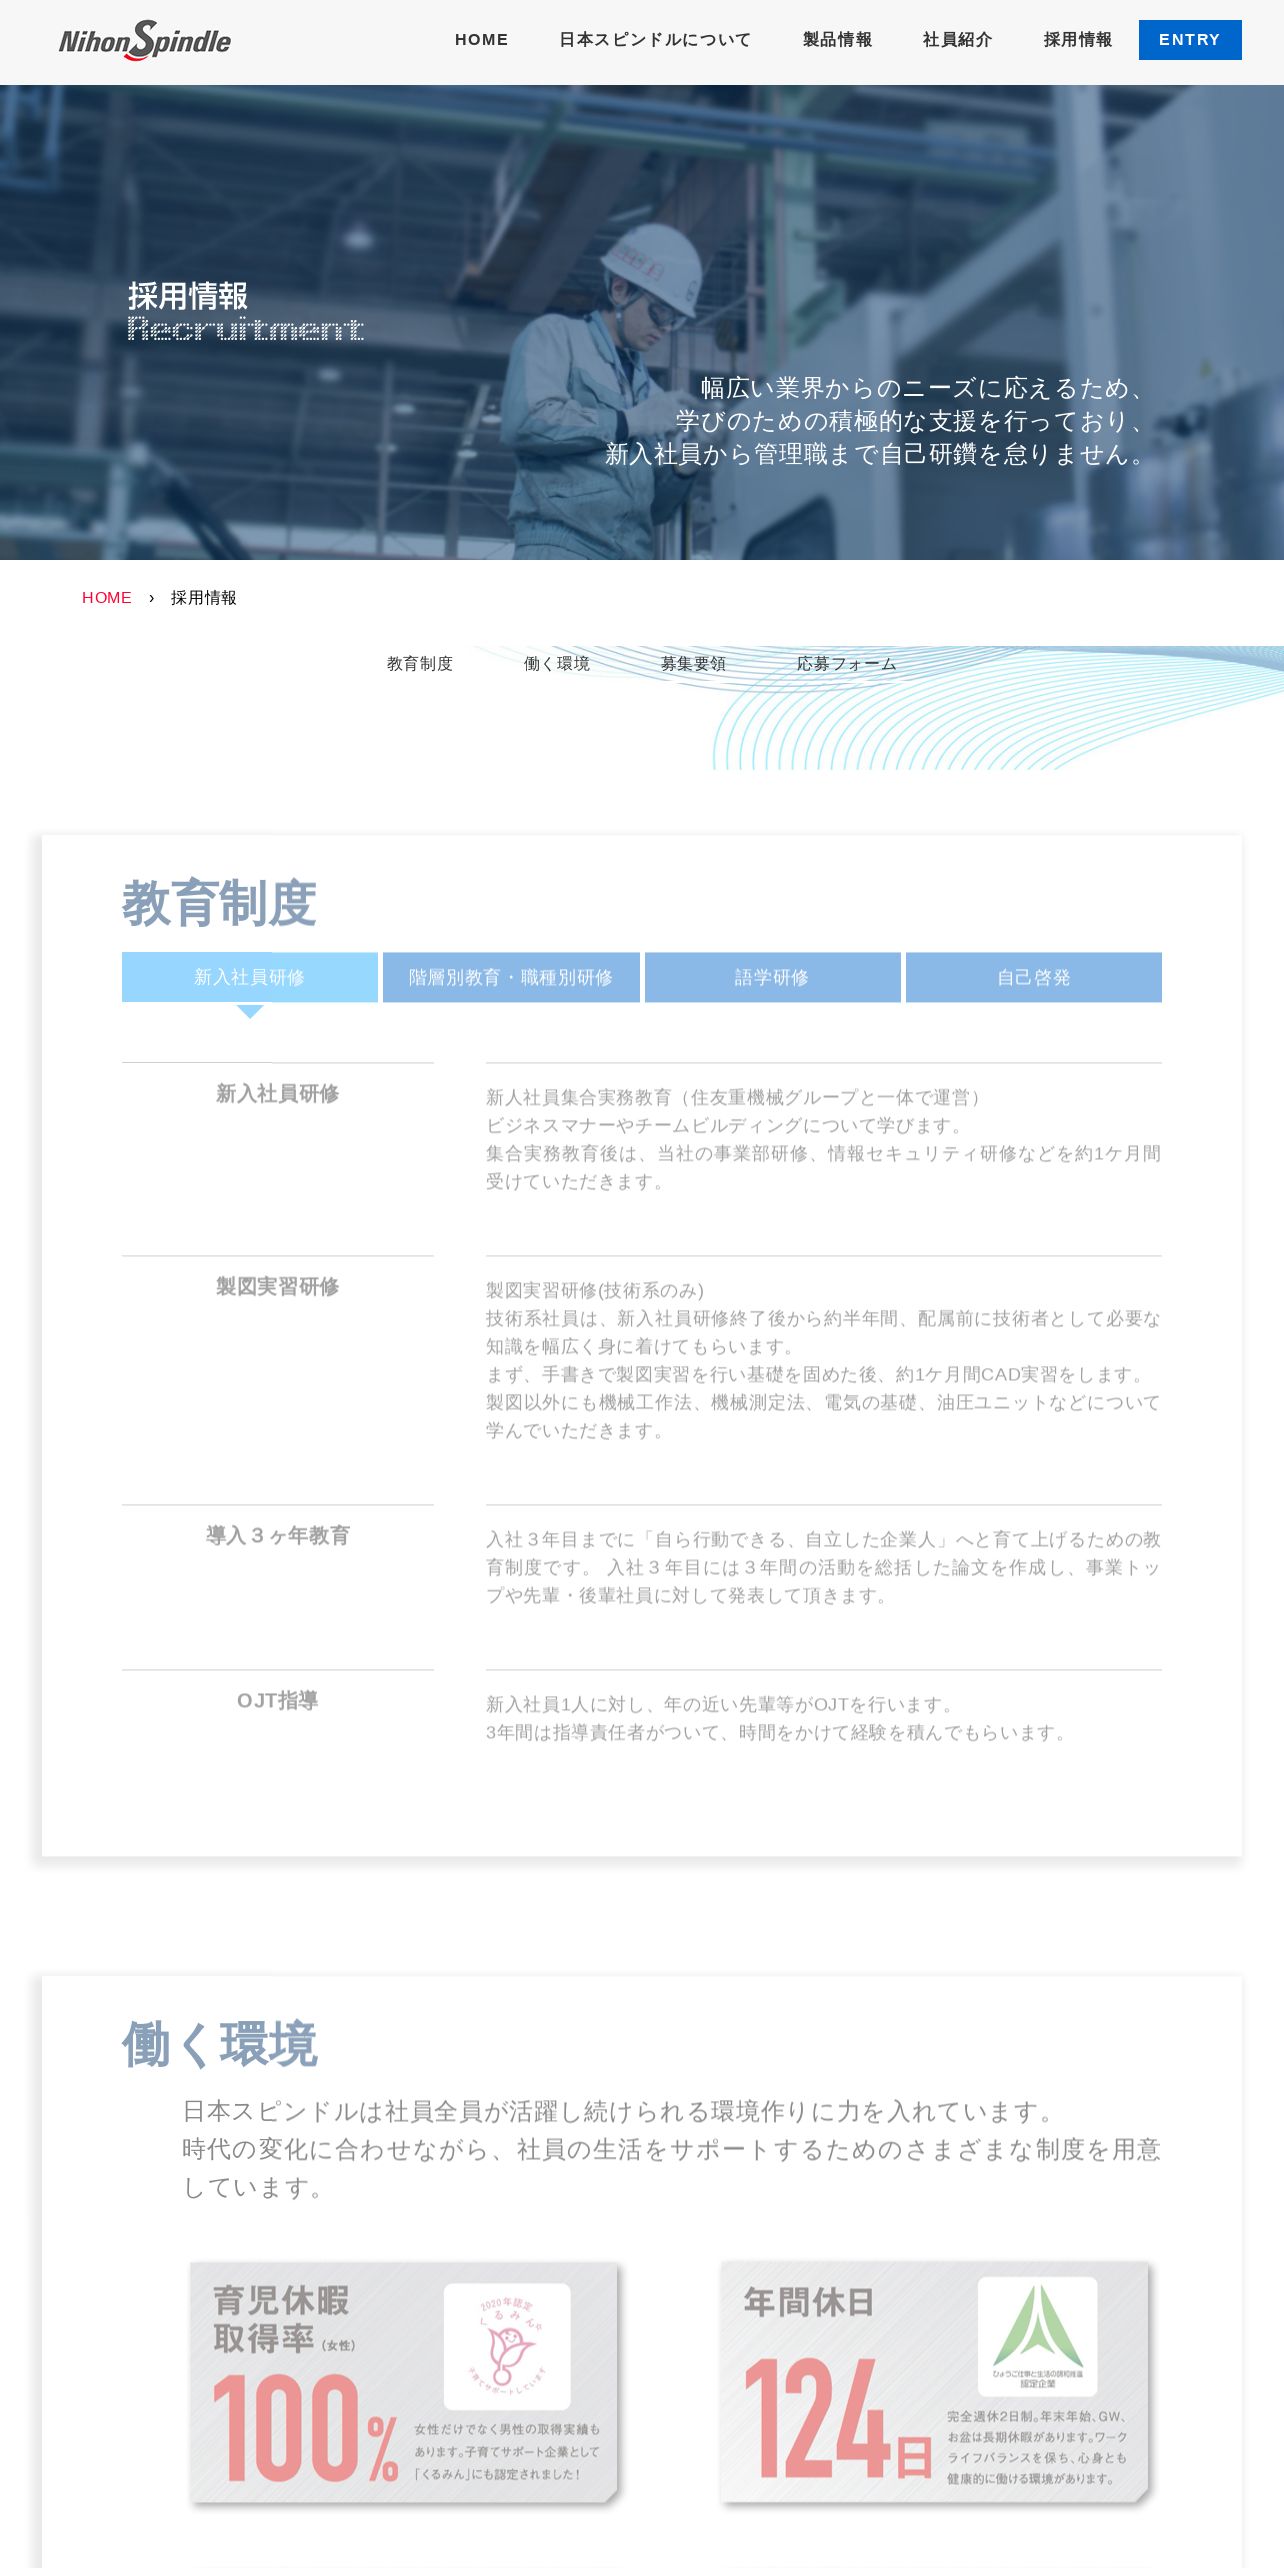
Task: Open the HOME menu item
Action: pos(481,40)
